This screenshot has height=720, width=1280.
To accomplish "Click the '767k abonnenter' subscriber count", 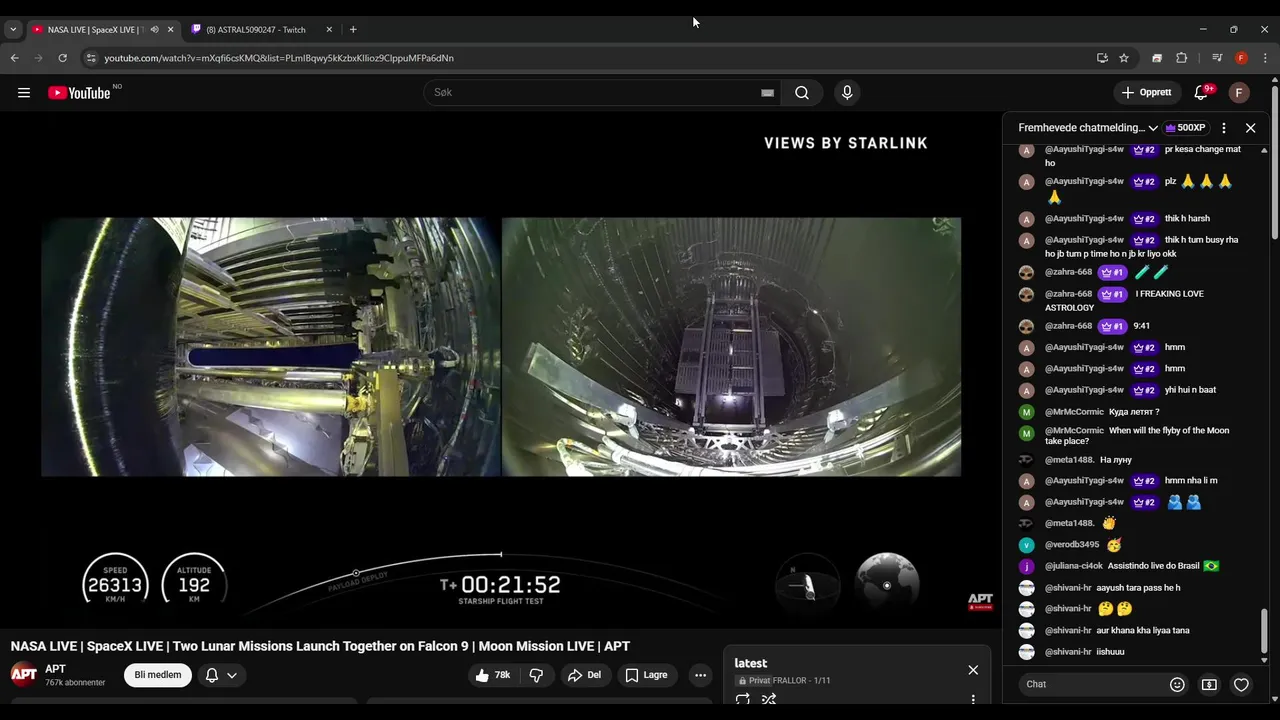I will pos(75,683).
